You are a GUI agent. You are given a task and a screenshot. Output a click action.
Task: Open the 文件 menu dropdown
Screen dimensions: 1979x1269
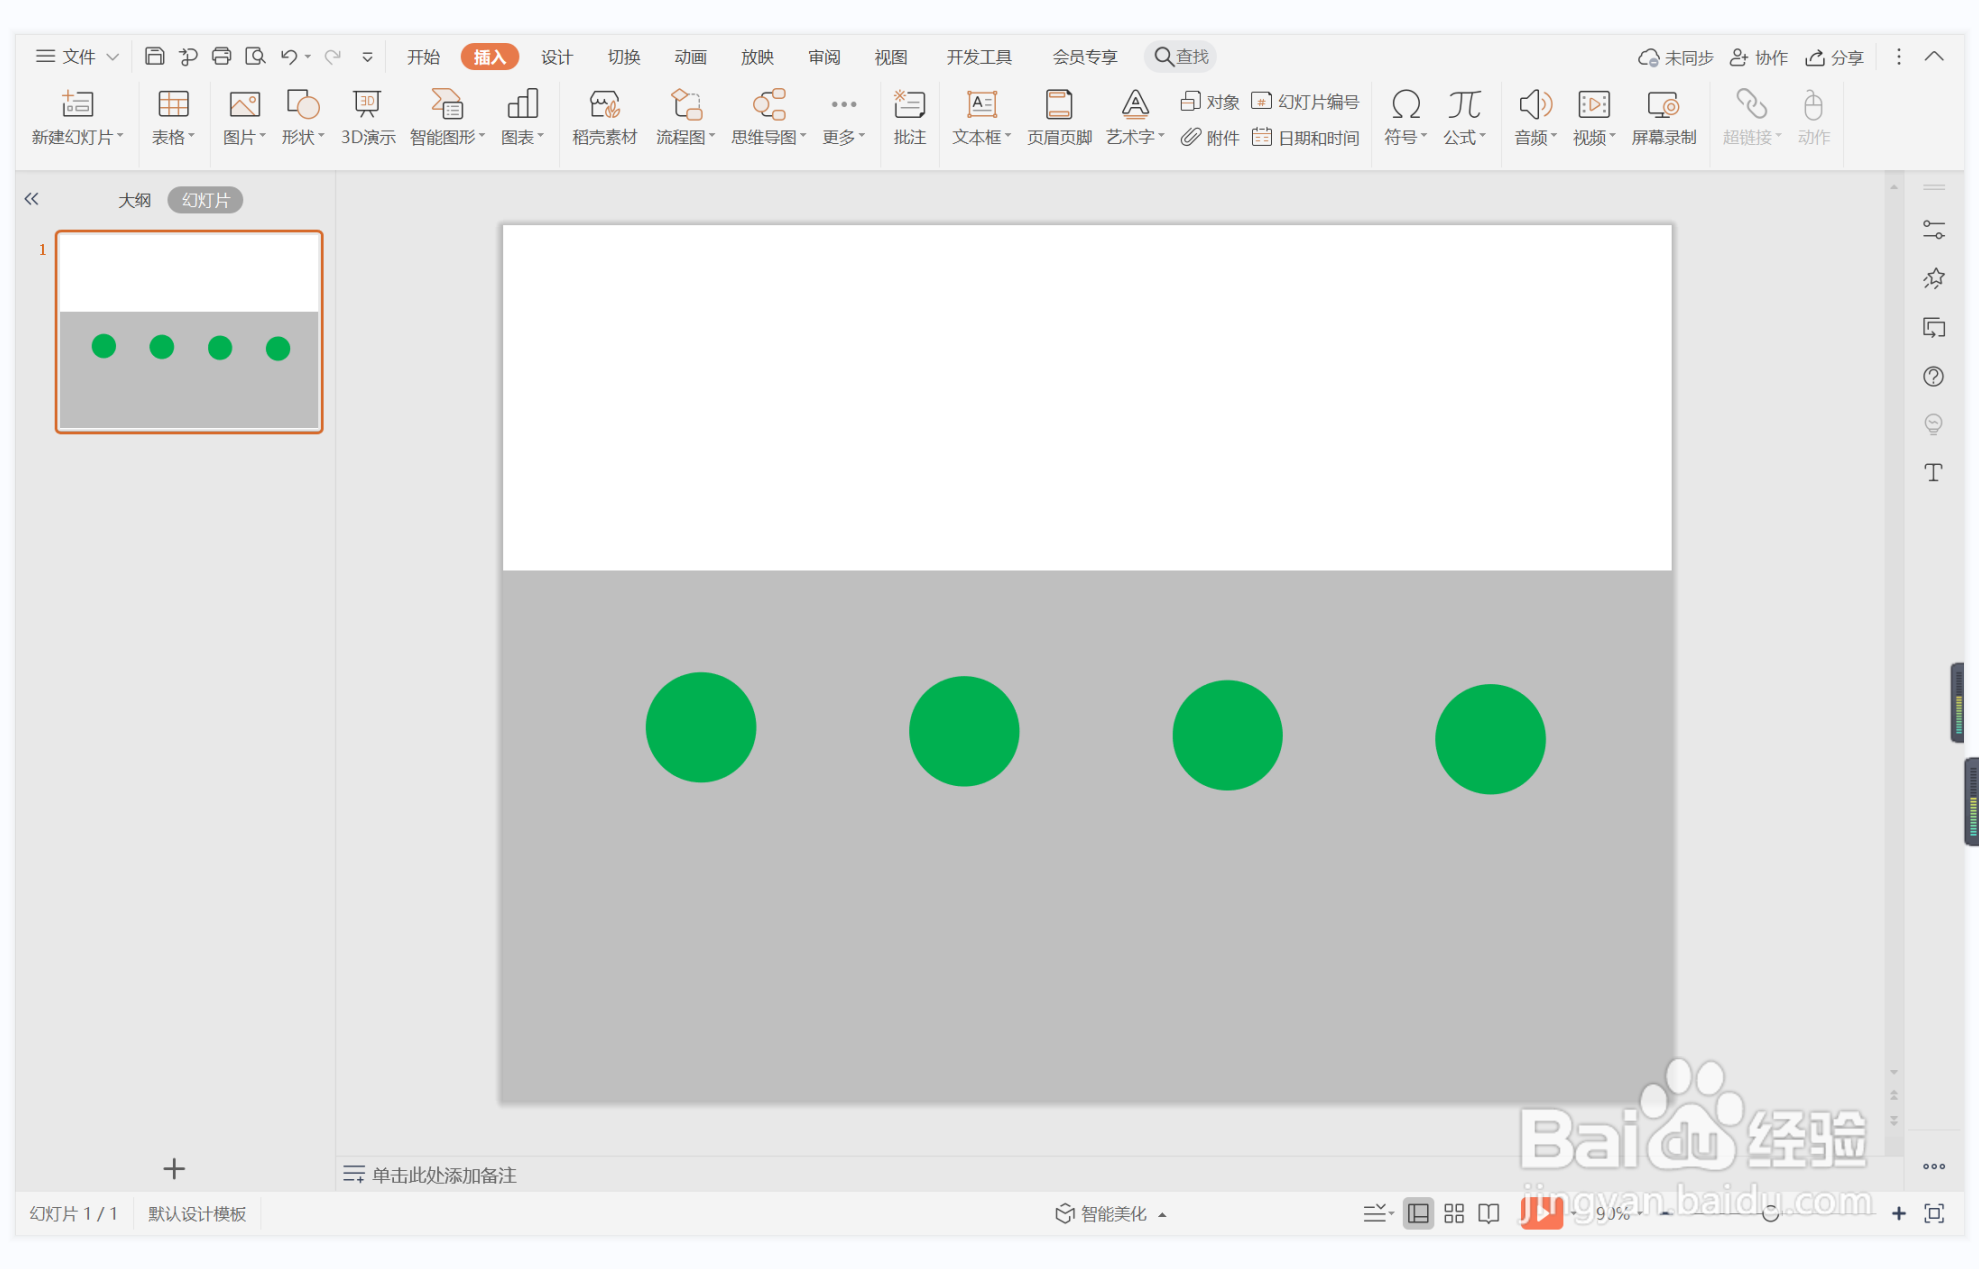(77, 57)
